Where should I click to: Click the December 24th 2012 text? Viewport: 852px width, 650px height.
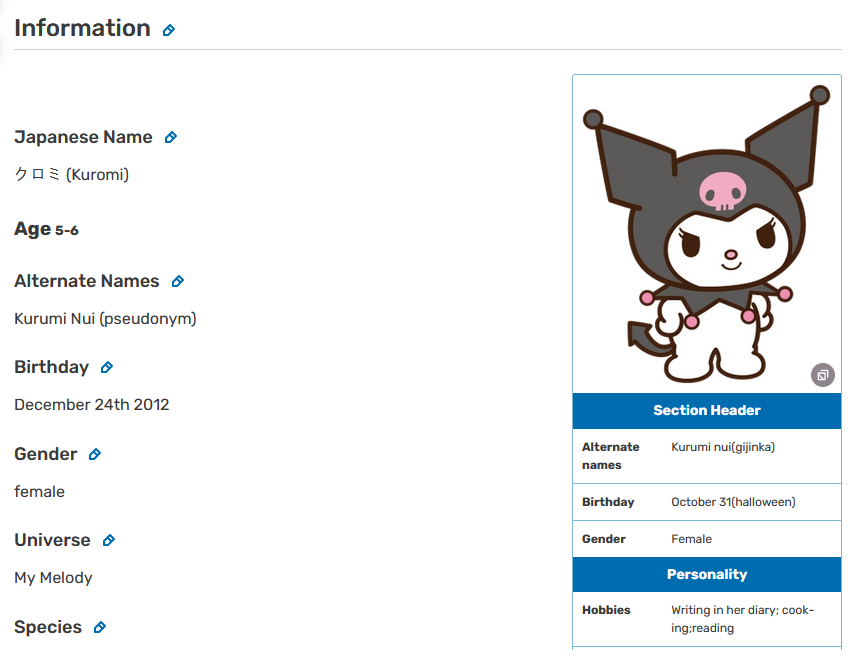[x=92, y=405]
